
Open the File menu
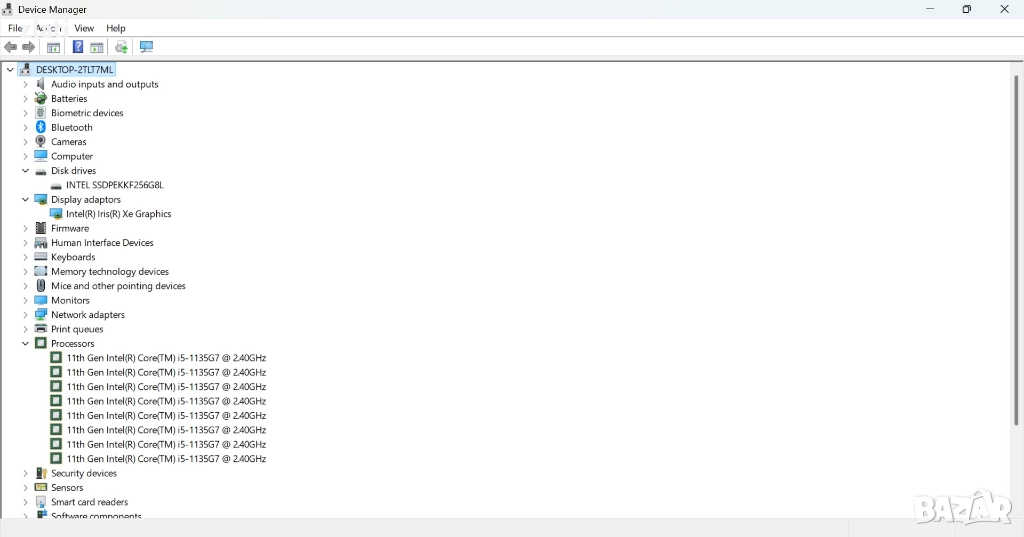pos(15,28)
